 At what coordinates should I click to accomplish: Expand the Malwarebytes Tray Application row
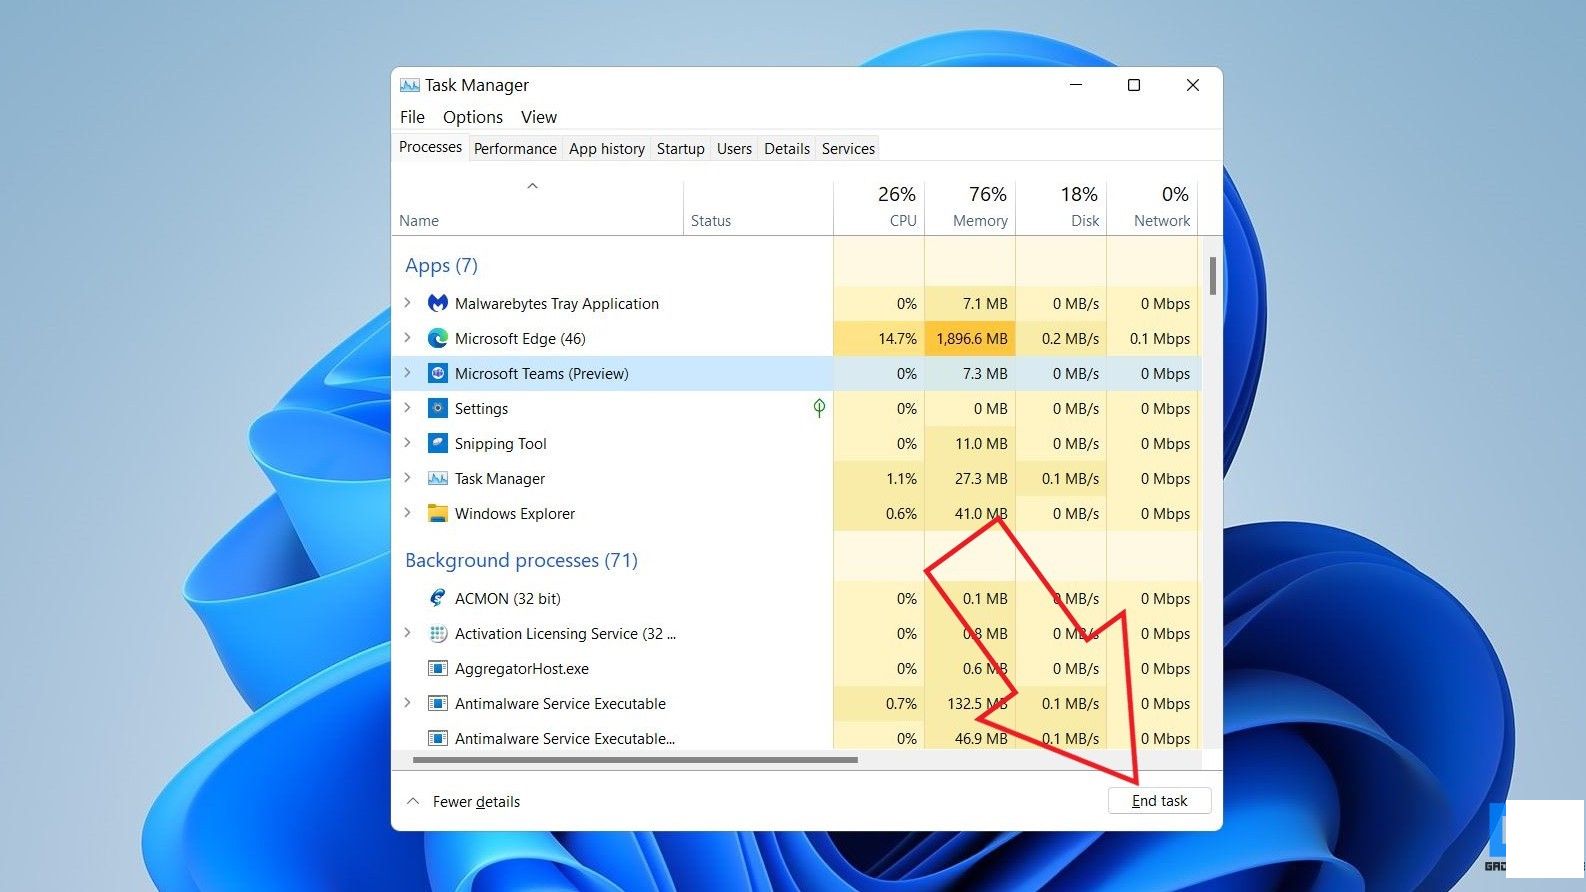[x=407, y=302]
